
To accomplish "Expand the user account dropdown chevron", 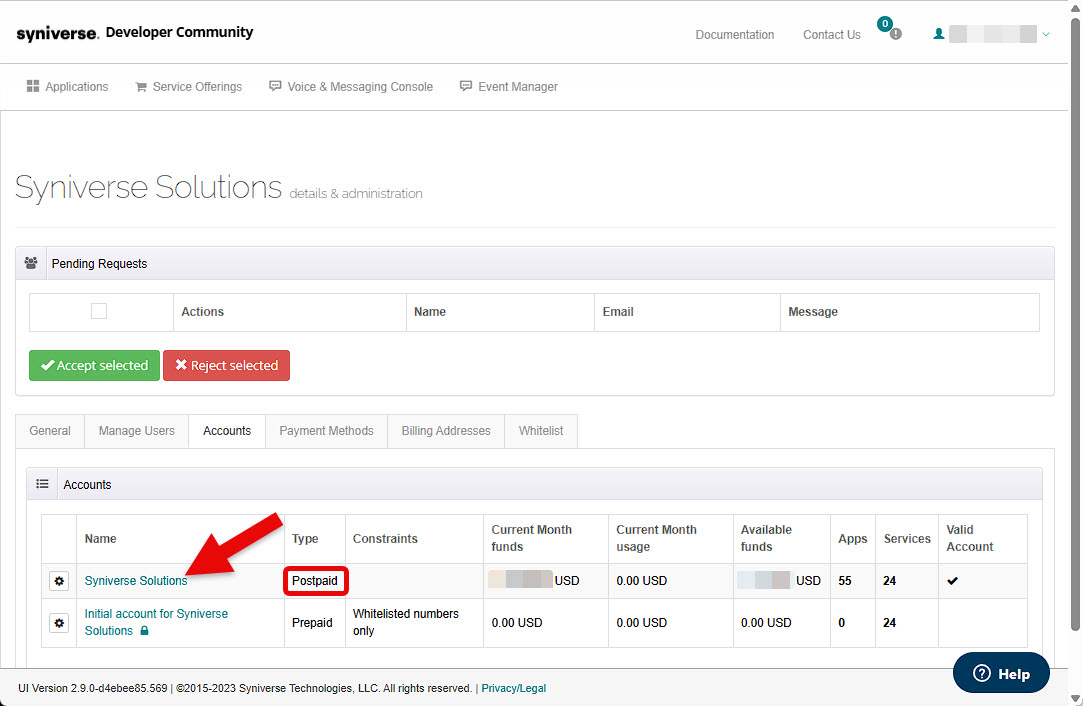I will 1046,34.
